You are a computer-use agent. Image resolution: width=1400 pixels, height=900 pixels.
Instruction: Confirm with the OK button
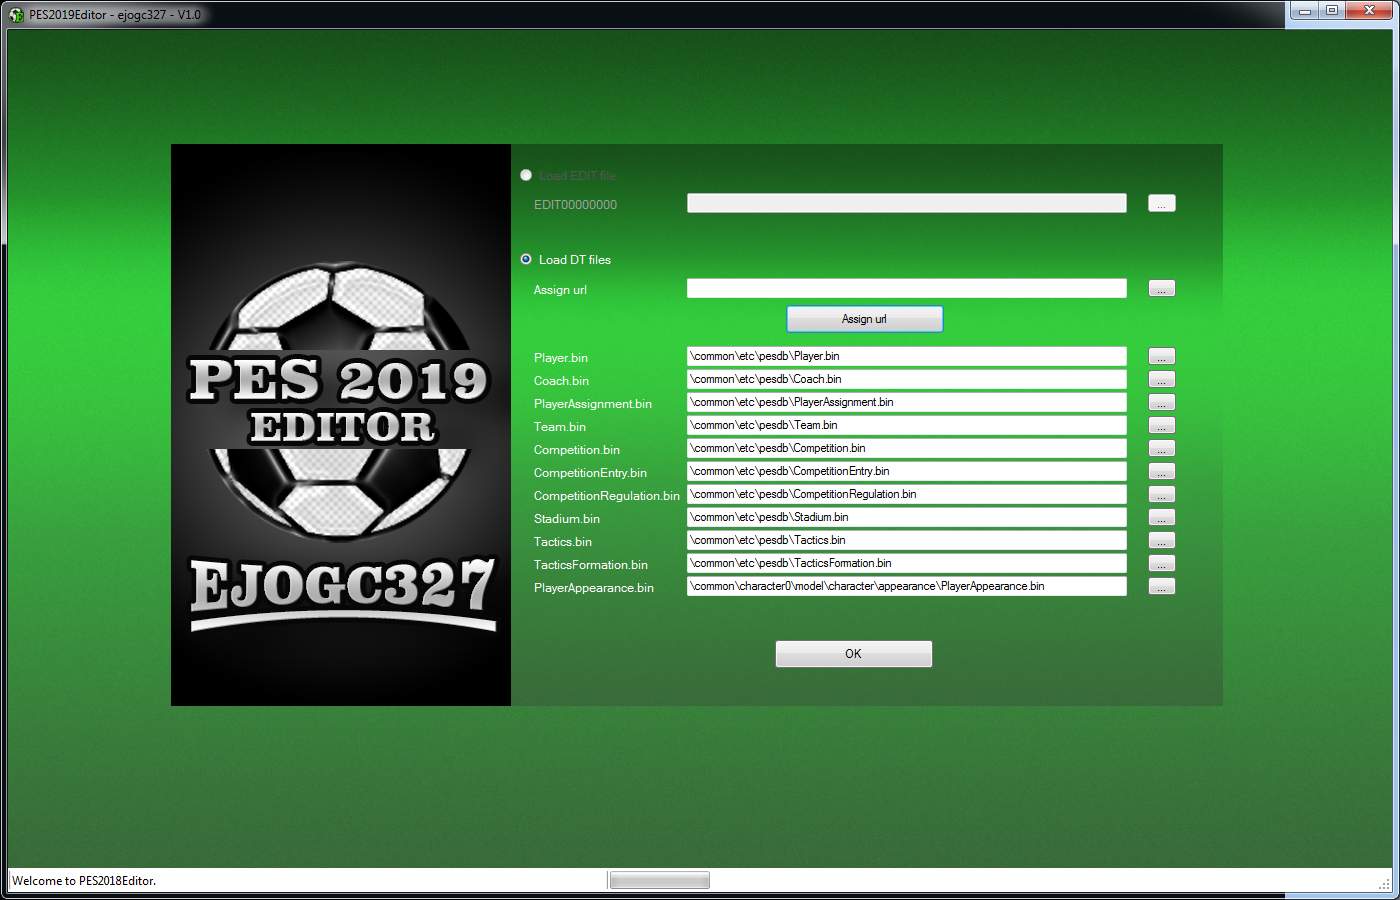(x=853, y=654)
